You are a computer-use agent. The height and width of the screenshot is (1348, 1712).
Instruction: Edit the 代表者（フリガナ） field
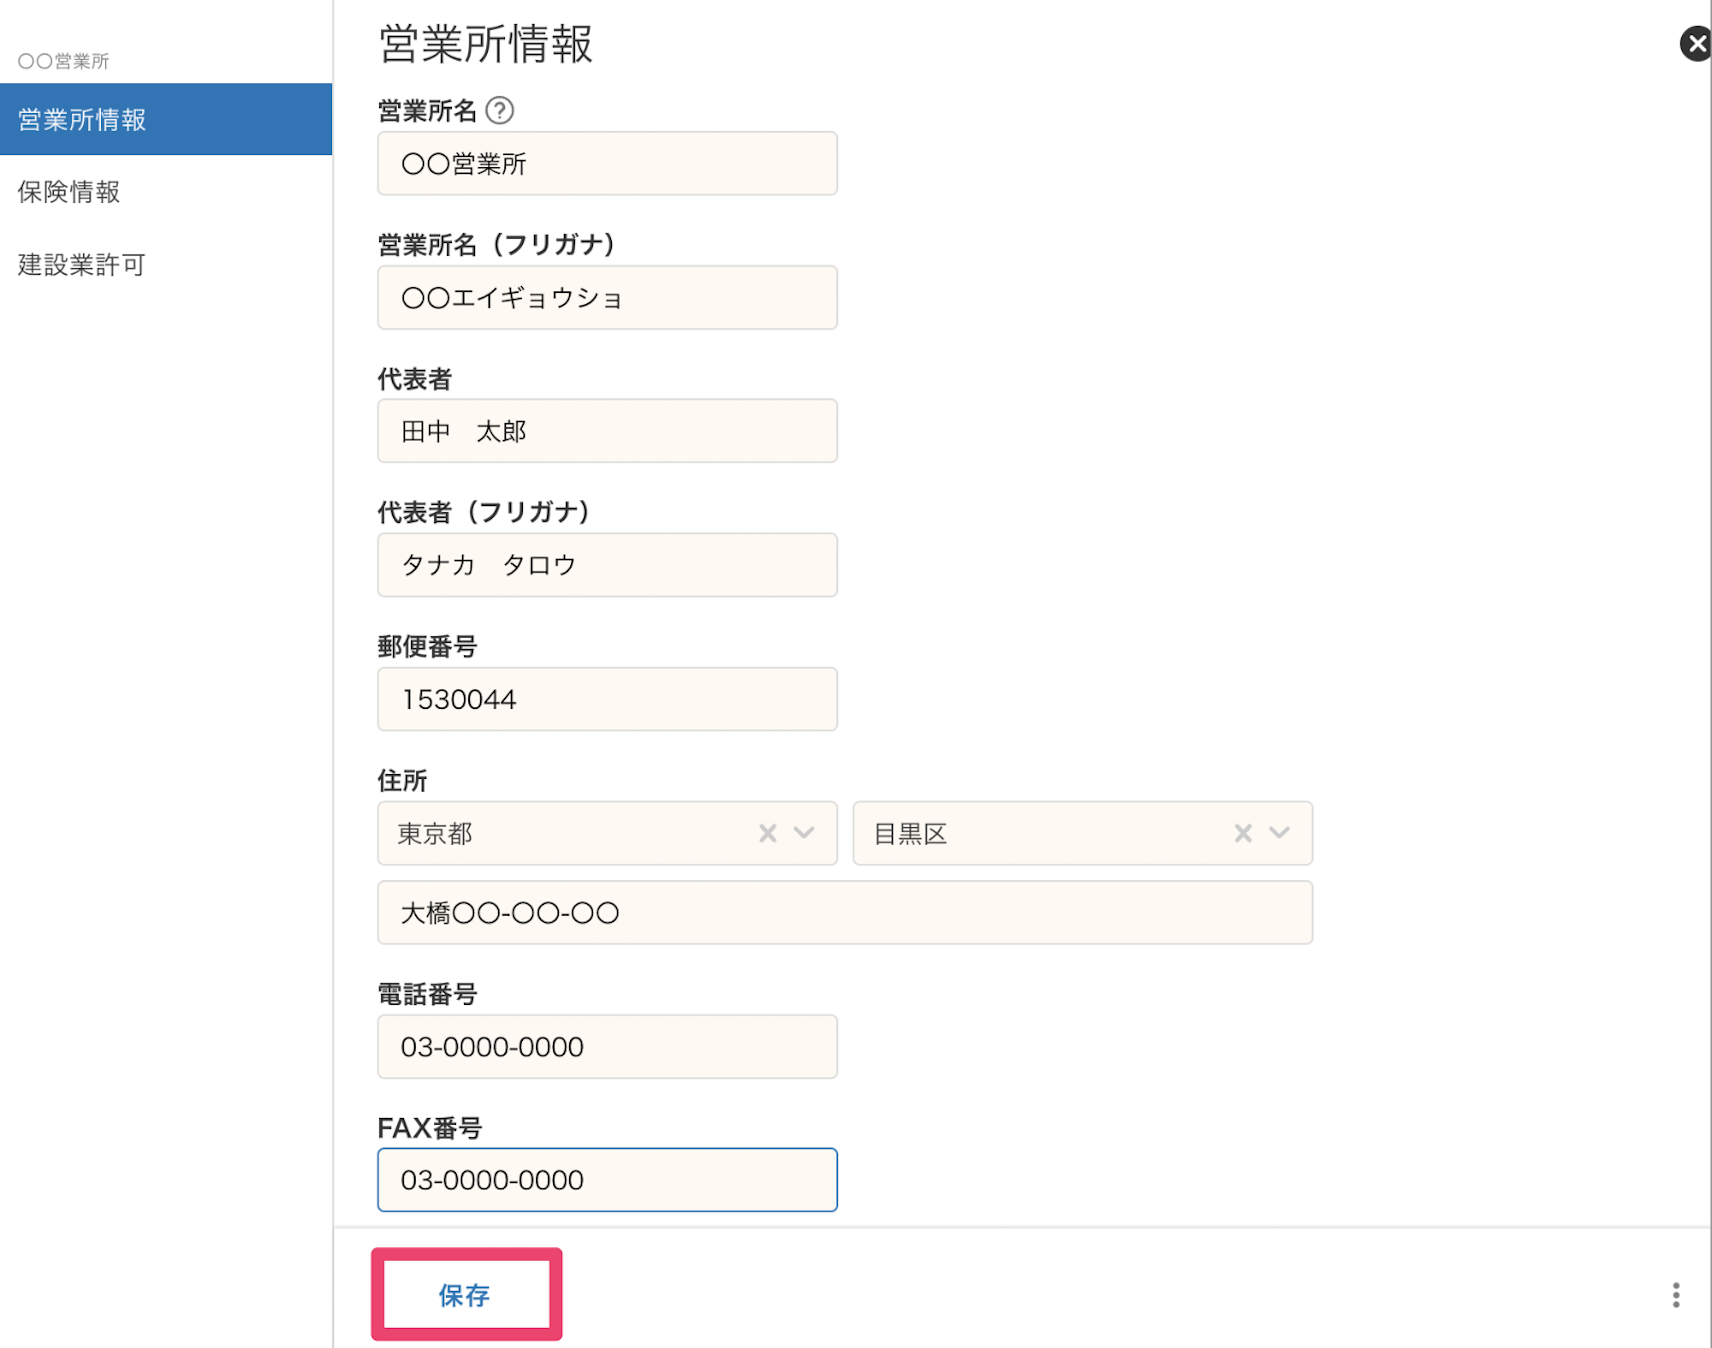607,565
